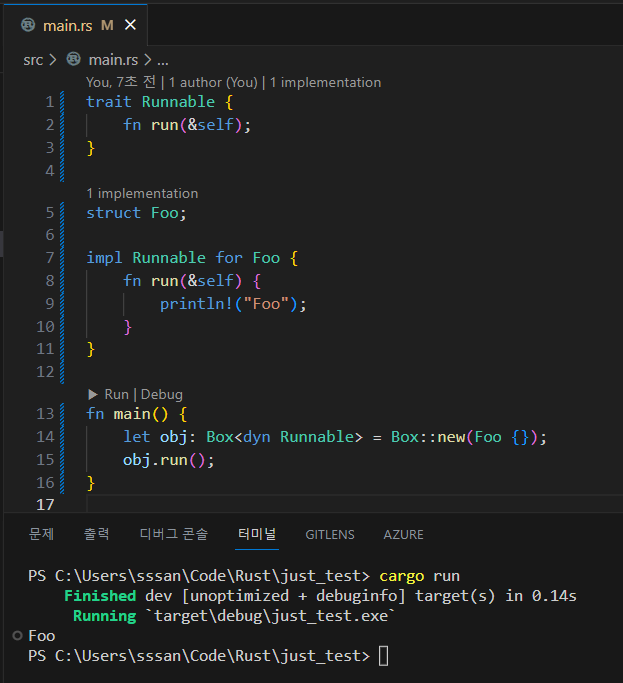The width and height of the screenshot is (623, 683).
Task: Select the 터미널 panel tab
Action: (x=257, y=534)
